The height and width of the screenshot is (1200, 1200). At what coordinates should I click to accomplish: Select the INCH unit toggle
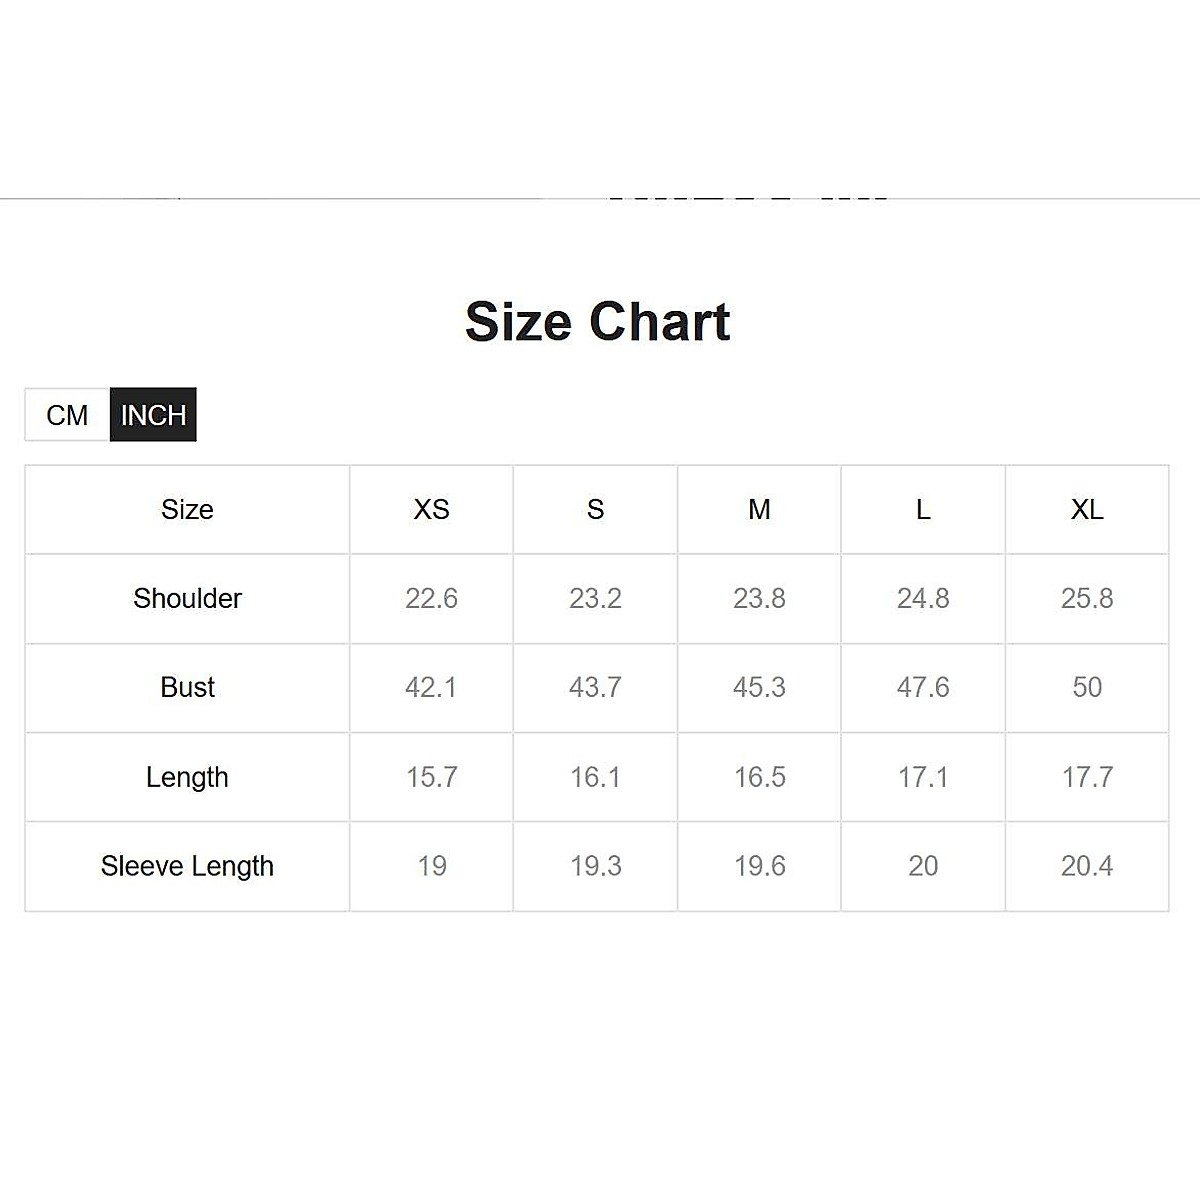click(x=153, y=415)
